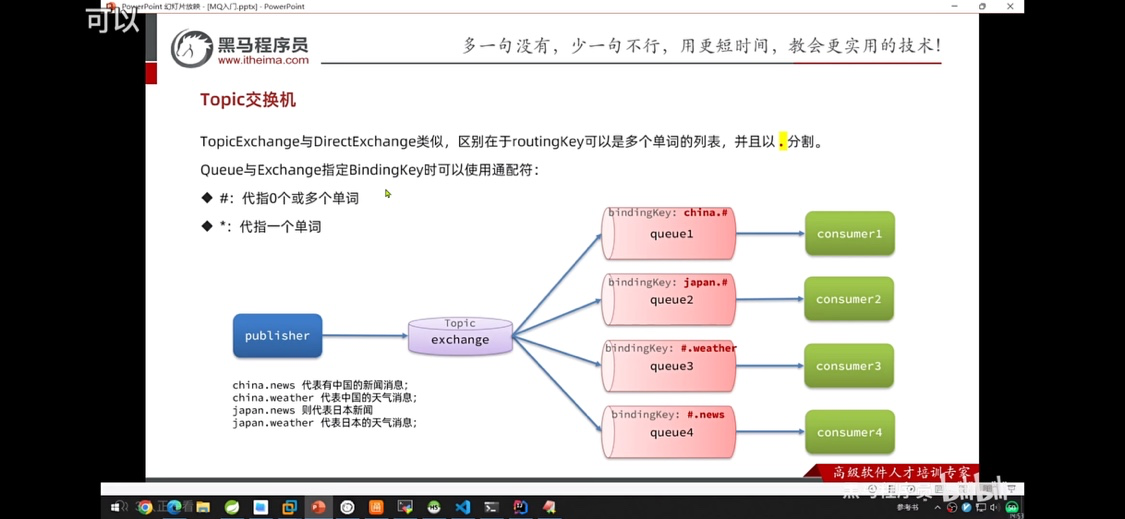The height and width of the screenshot is (519, 1125).
Task: Open network settings tray icon
Action: click(981, 508)
